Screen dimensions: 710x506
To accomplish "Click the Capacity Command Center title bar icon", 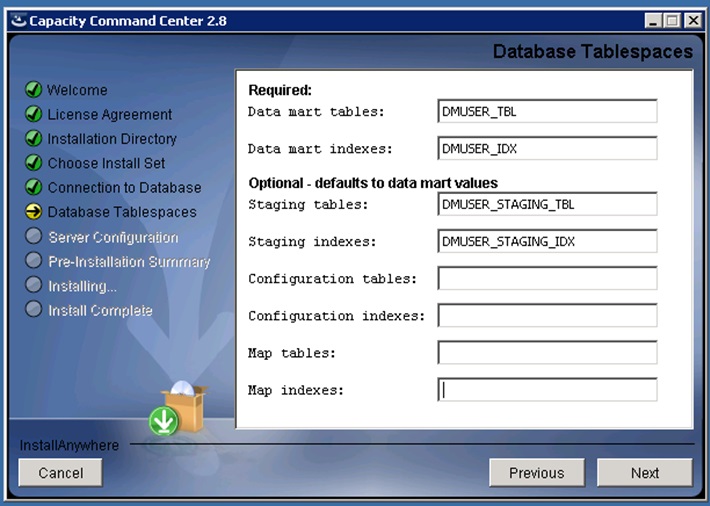I will 18,21.
